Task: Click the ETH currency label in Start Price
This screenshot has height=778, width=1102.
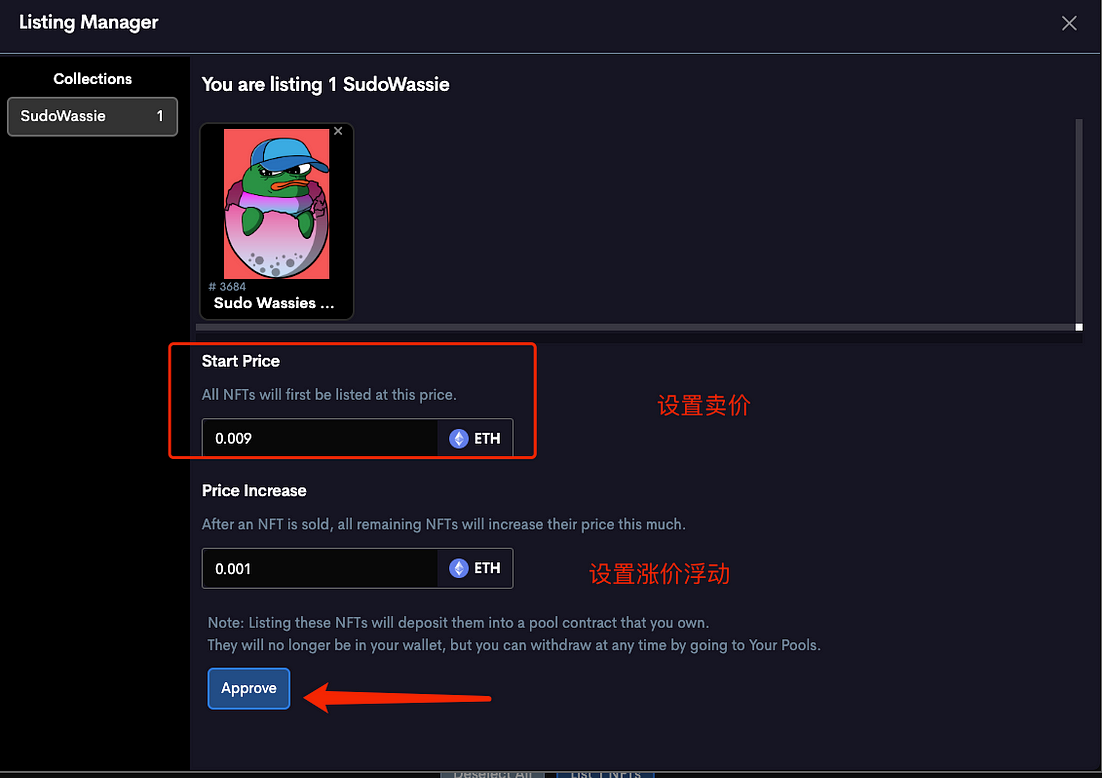Action: coord(487,439)
